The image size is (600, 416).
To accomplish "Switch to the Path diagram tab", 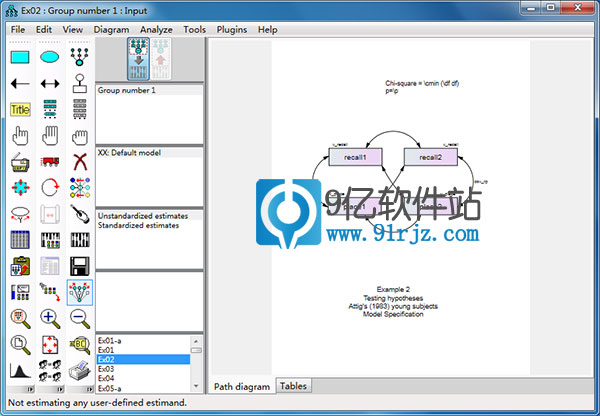I will [242, 386].
